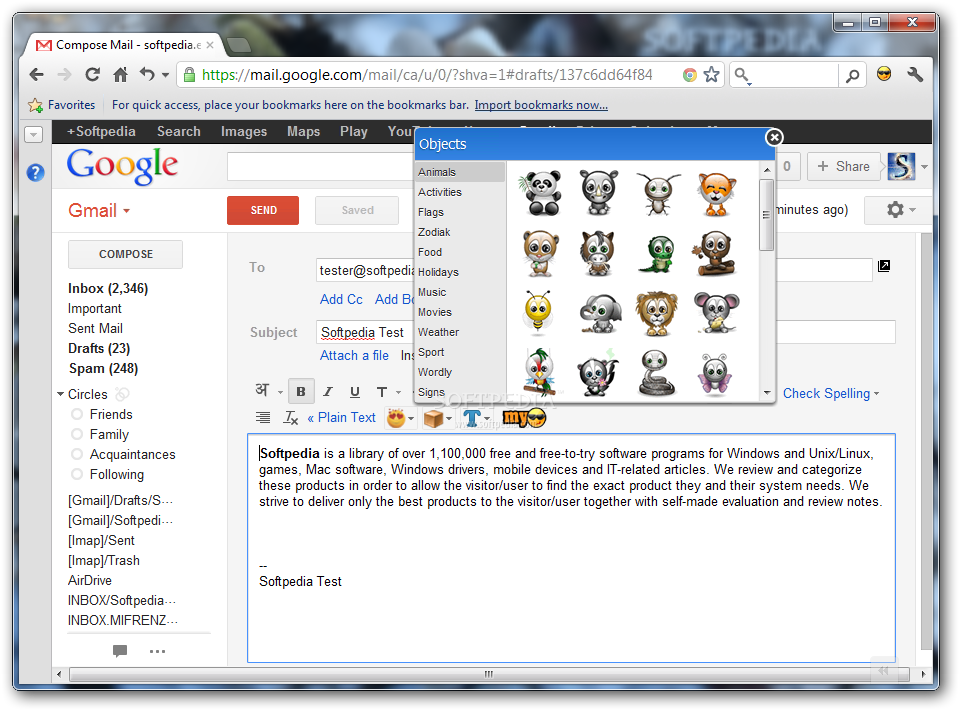Open the wrench settings menu
Screen dimensions: 960x711
(x=915, y=75)
